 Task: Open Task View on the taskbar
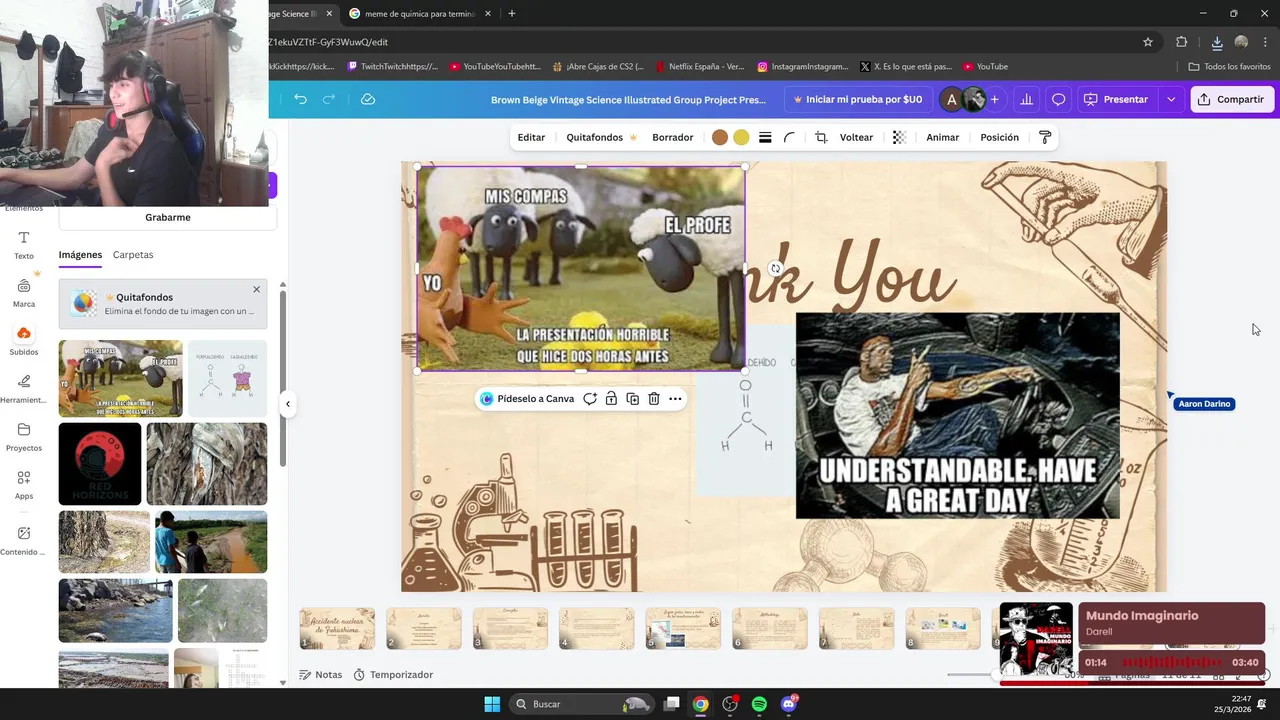tap(672, 704)
